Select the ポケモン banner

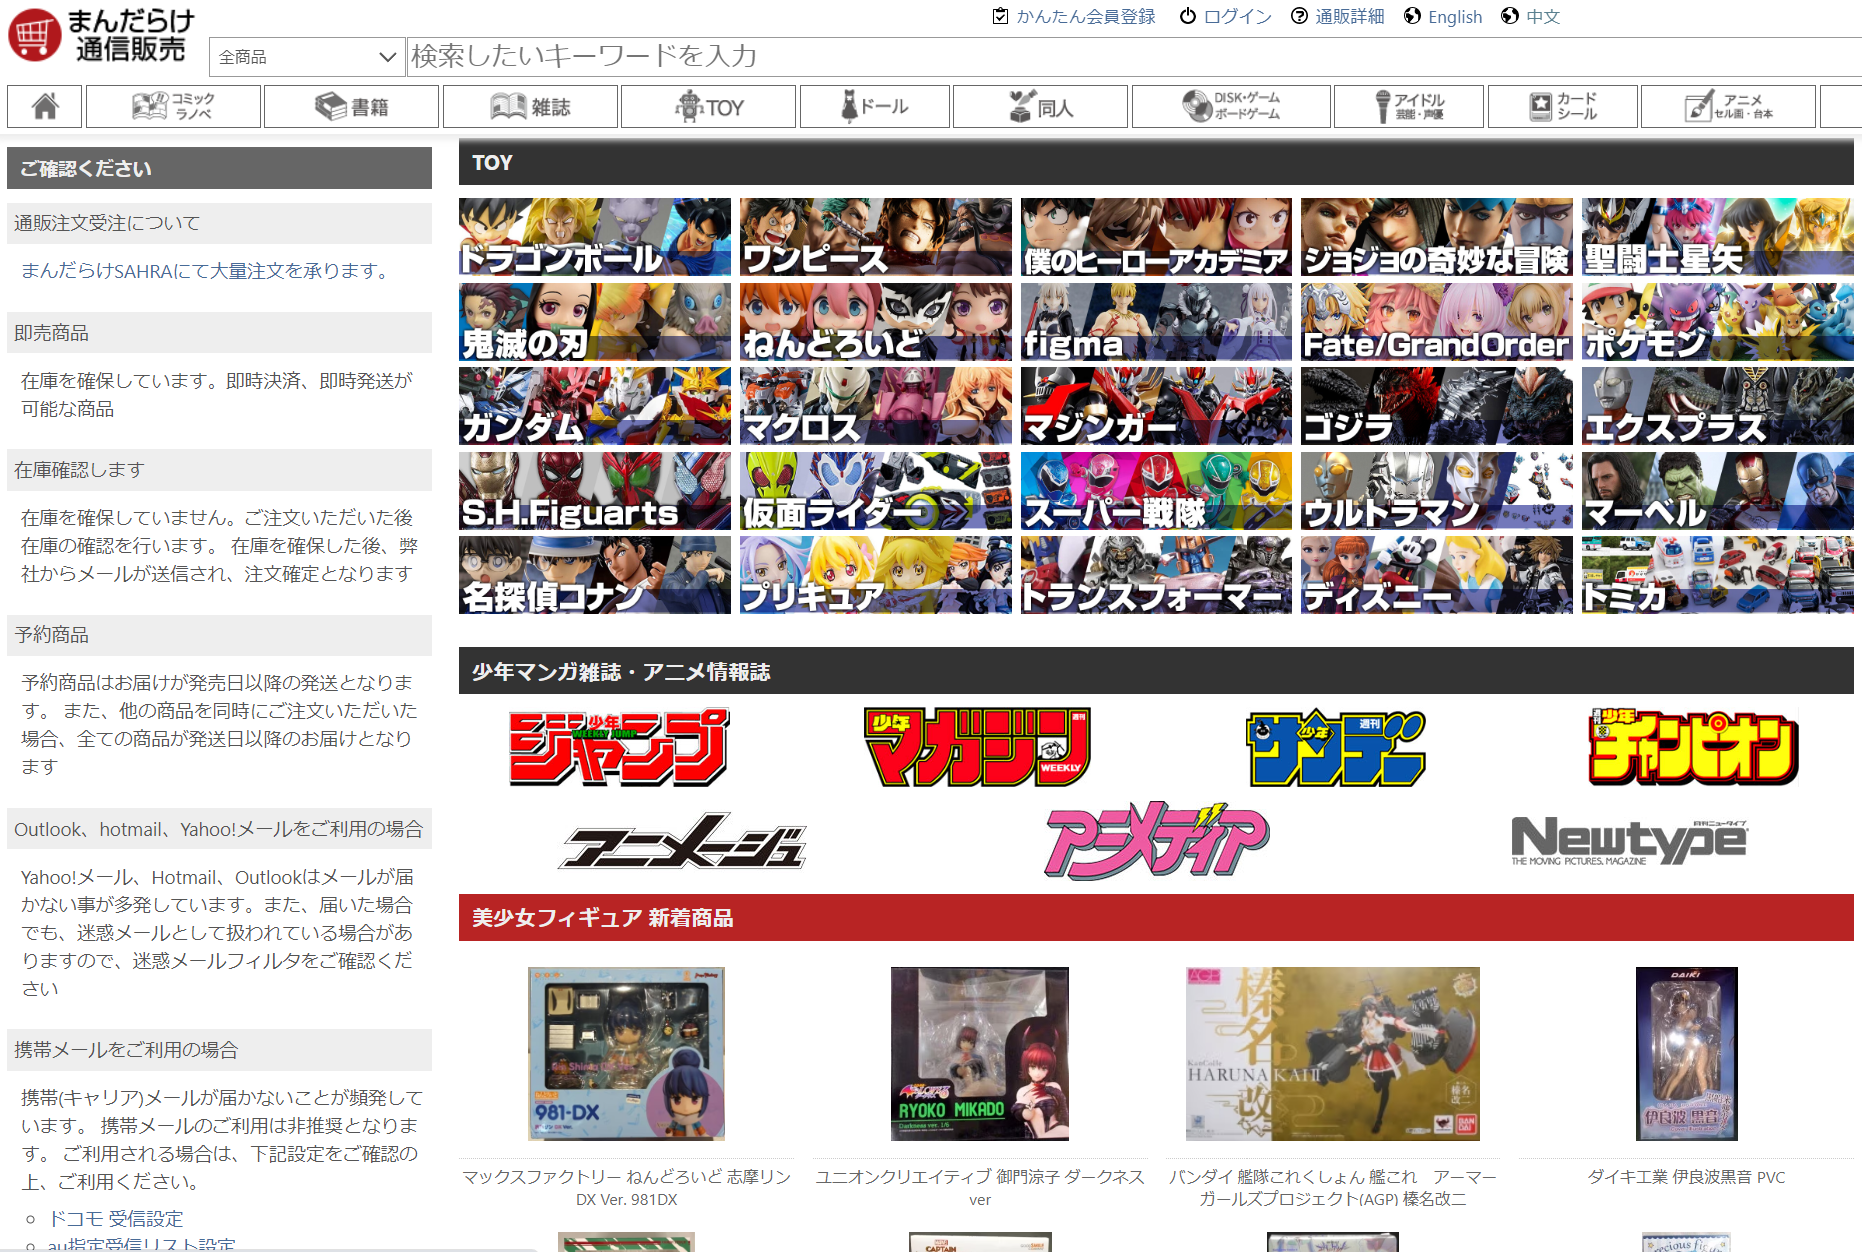[1718, 322]
